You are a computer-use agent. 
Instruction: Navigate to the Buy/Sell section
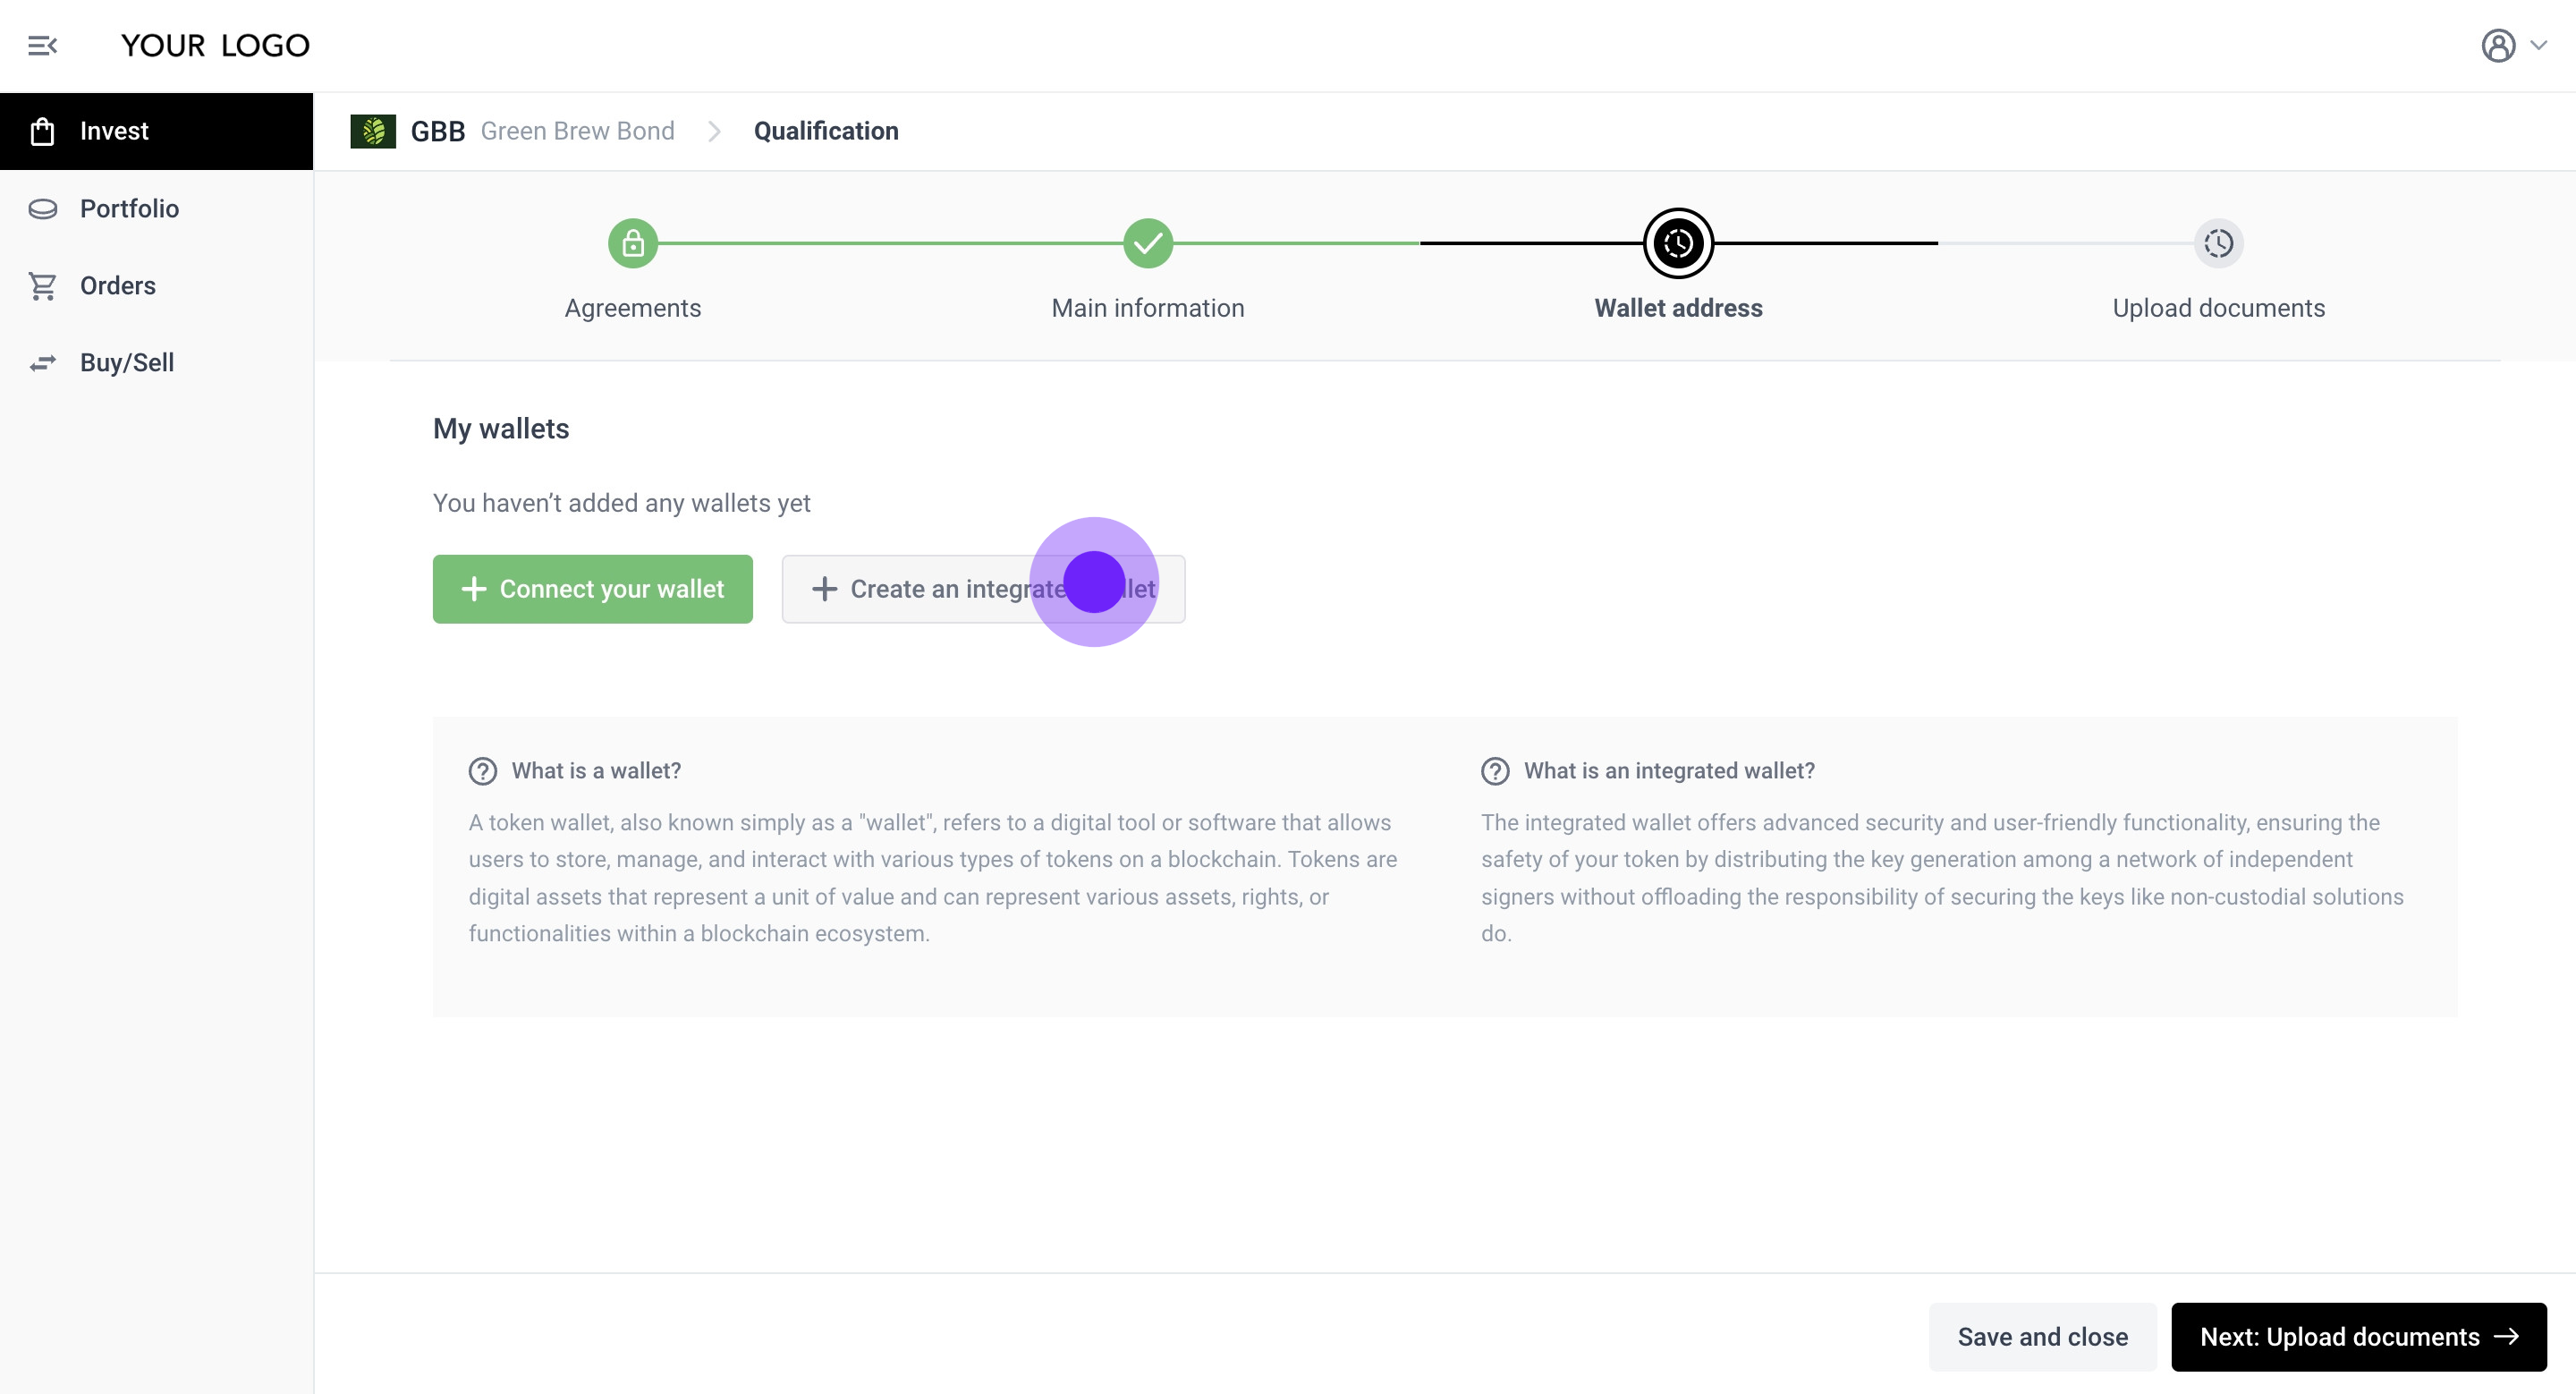point(127,362)
